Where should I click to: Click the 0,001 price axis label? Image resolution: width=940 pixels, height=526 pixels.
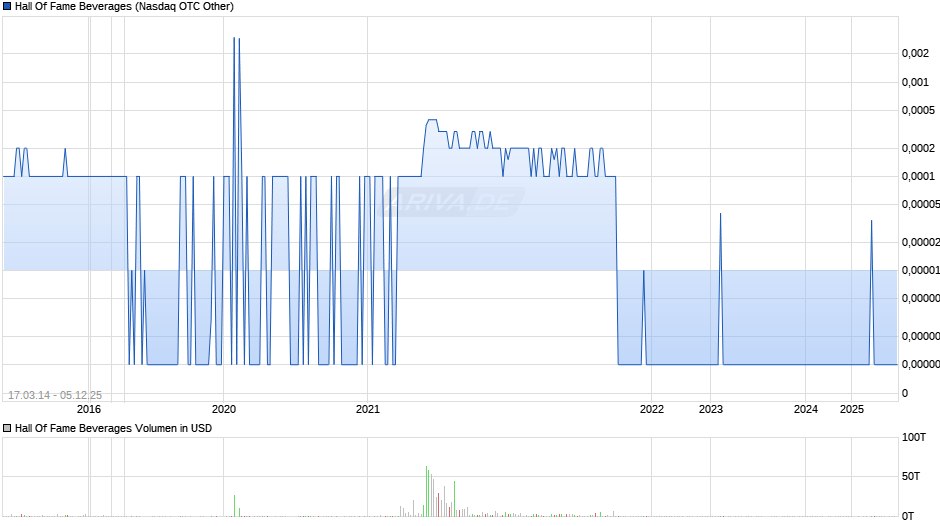click(915, 83)
